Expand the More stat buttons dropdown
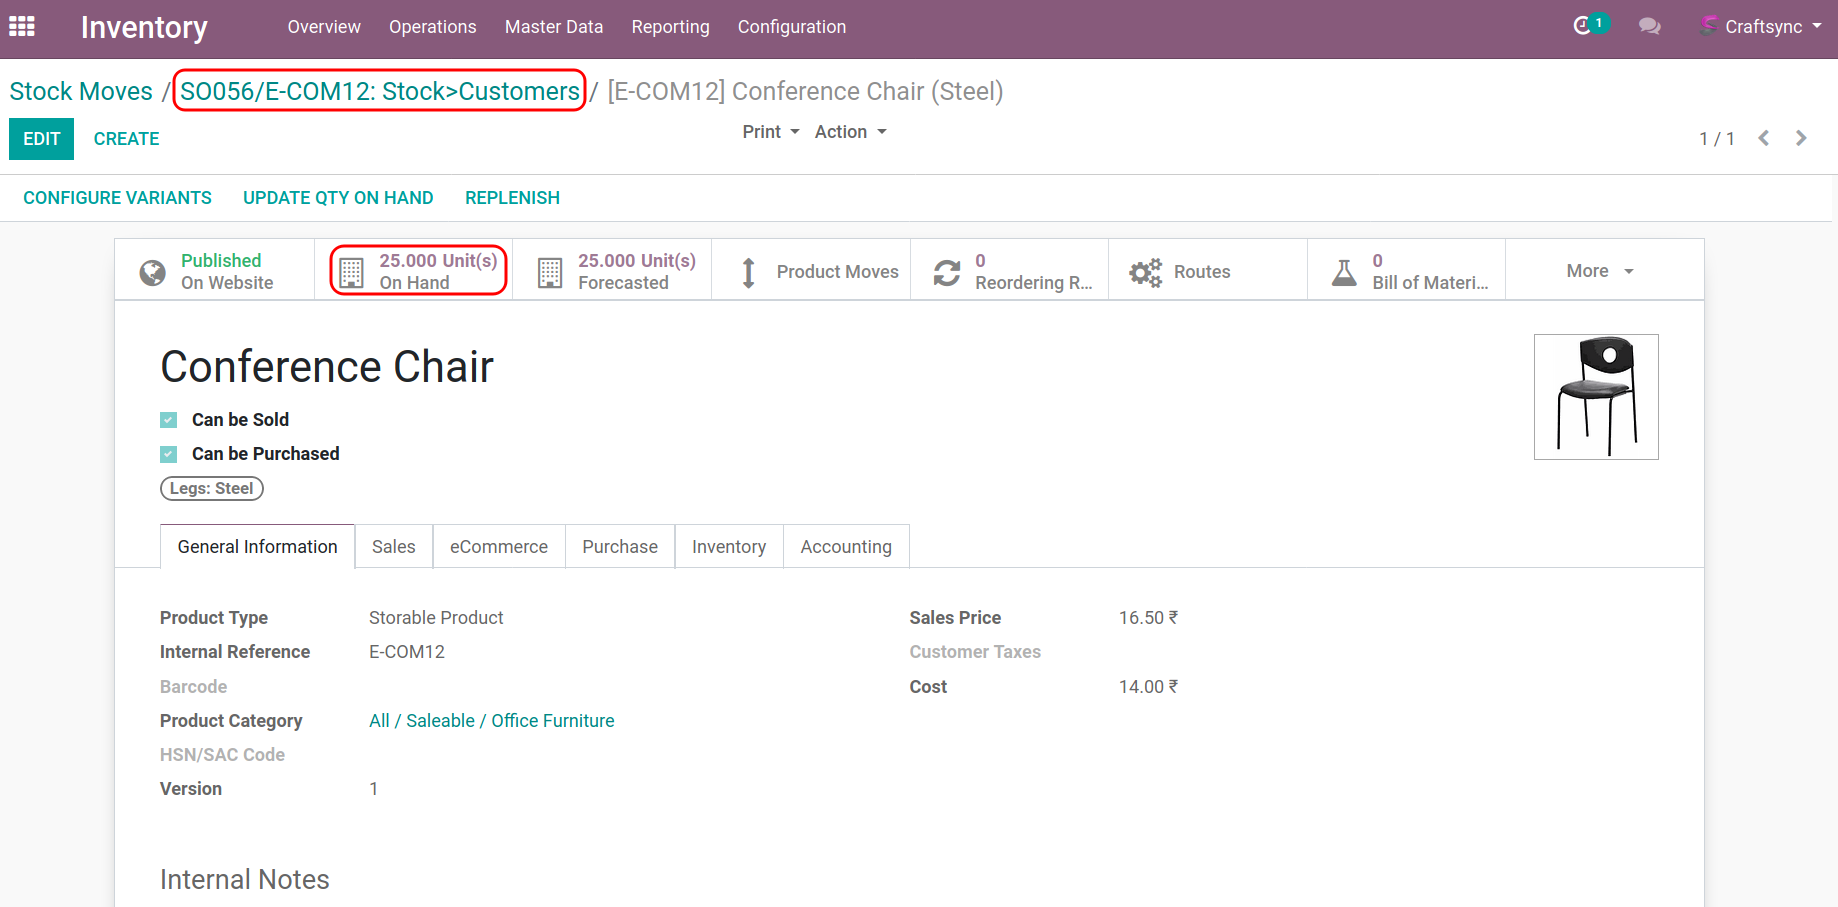This screenshot has width=1838, height=907. [x=1600, y=271]
